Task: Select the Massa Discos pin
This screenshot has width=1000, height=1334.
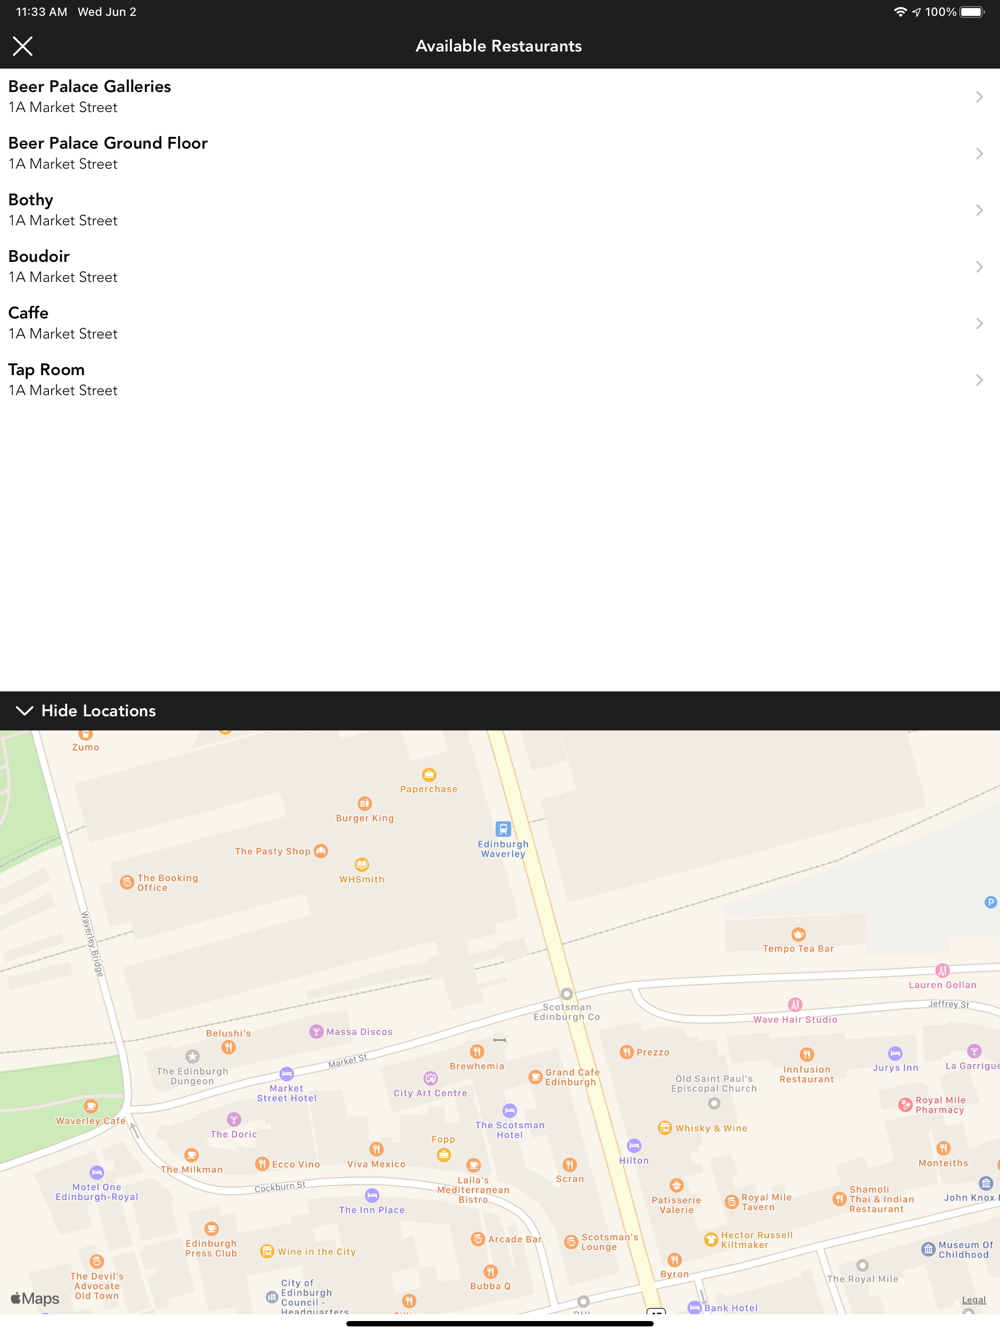Action: coord(316,1032)
